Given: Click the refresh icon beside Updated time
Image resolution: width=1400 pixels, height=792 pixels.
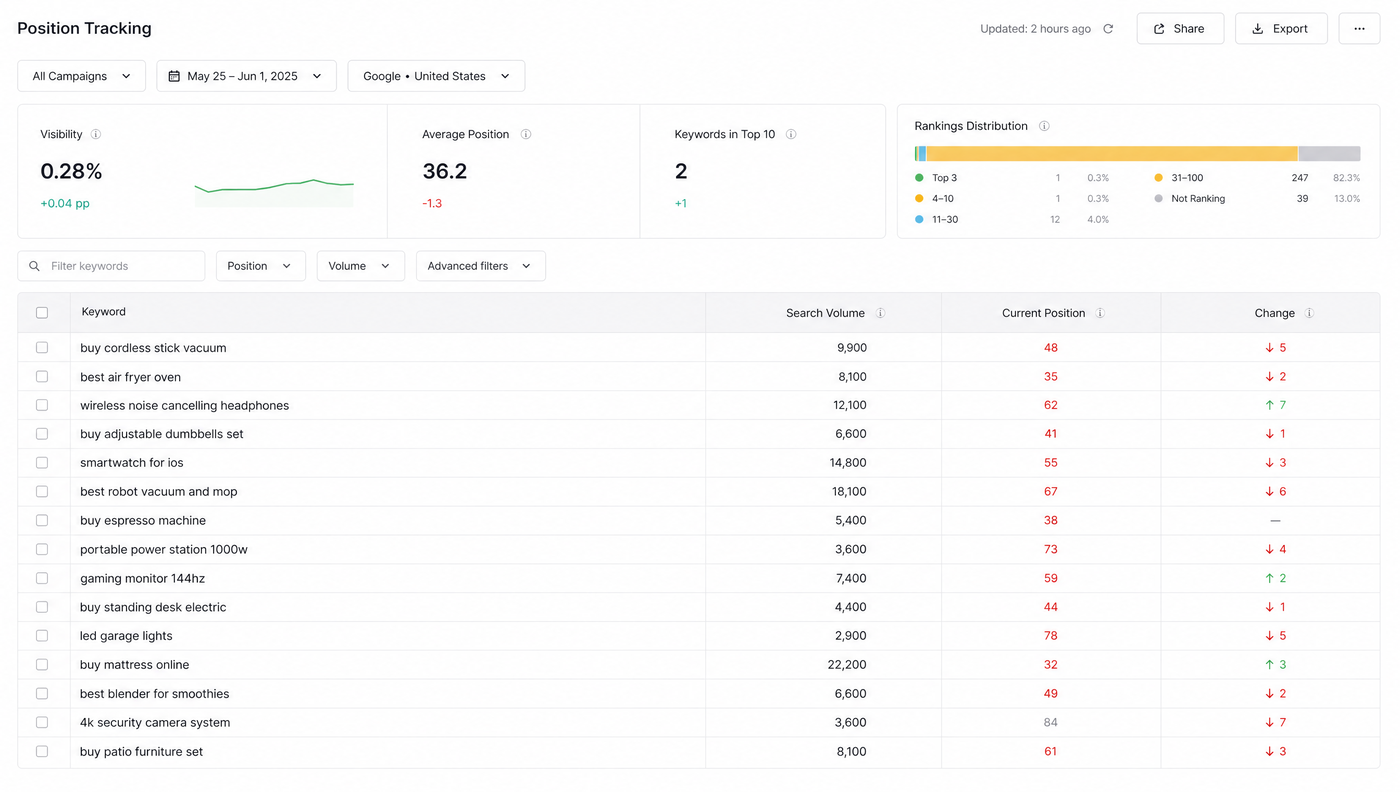Looking at the screenshot, I should pyautogui.click(x=1108, y=29).
